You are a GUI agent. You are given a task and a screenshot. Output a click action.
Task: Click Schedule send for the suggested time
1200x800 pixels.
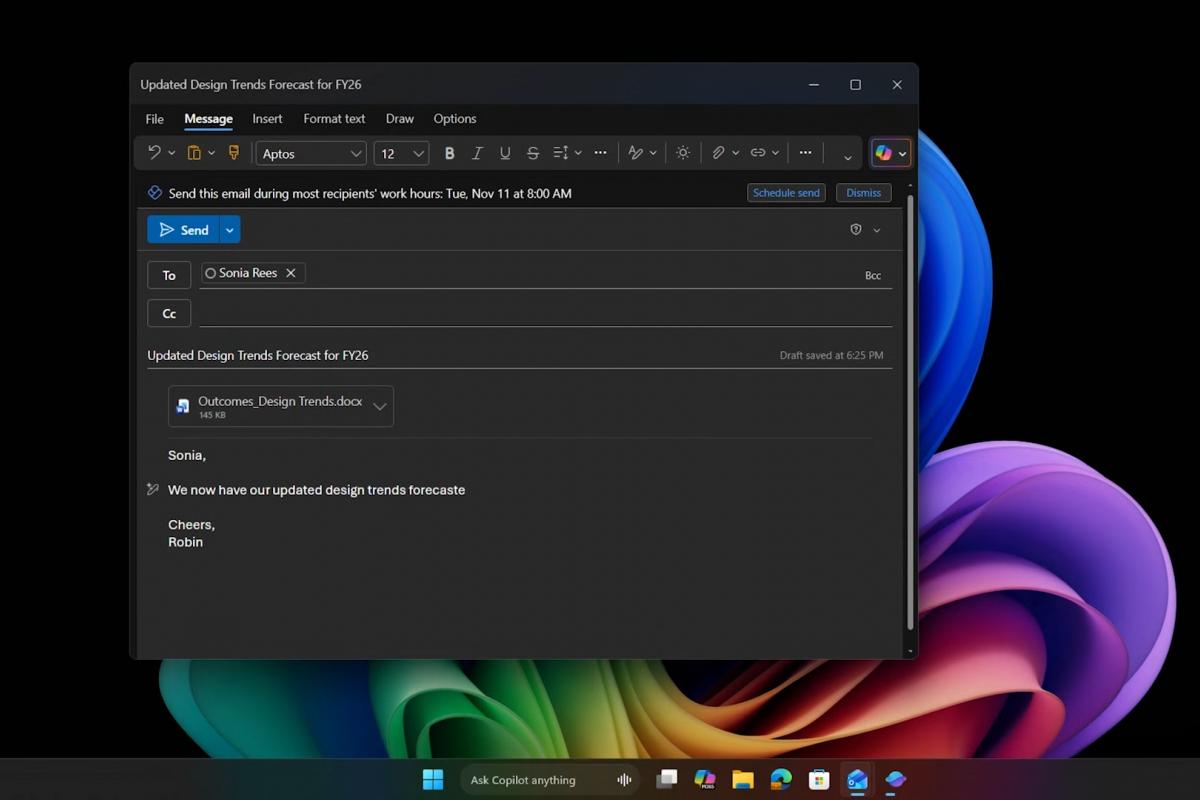click(786, 192)
